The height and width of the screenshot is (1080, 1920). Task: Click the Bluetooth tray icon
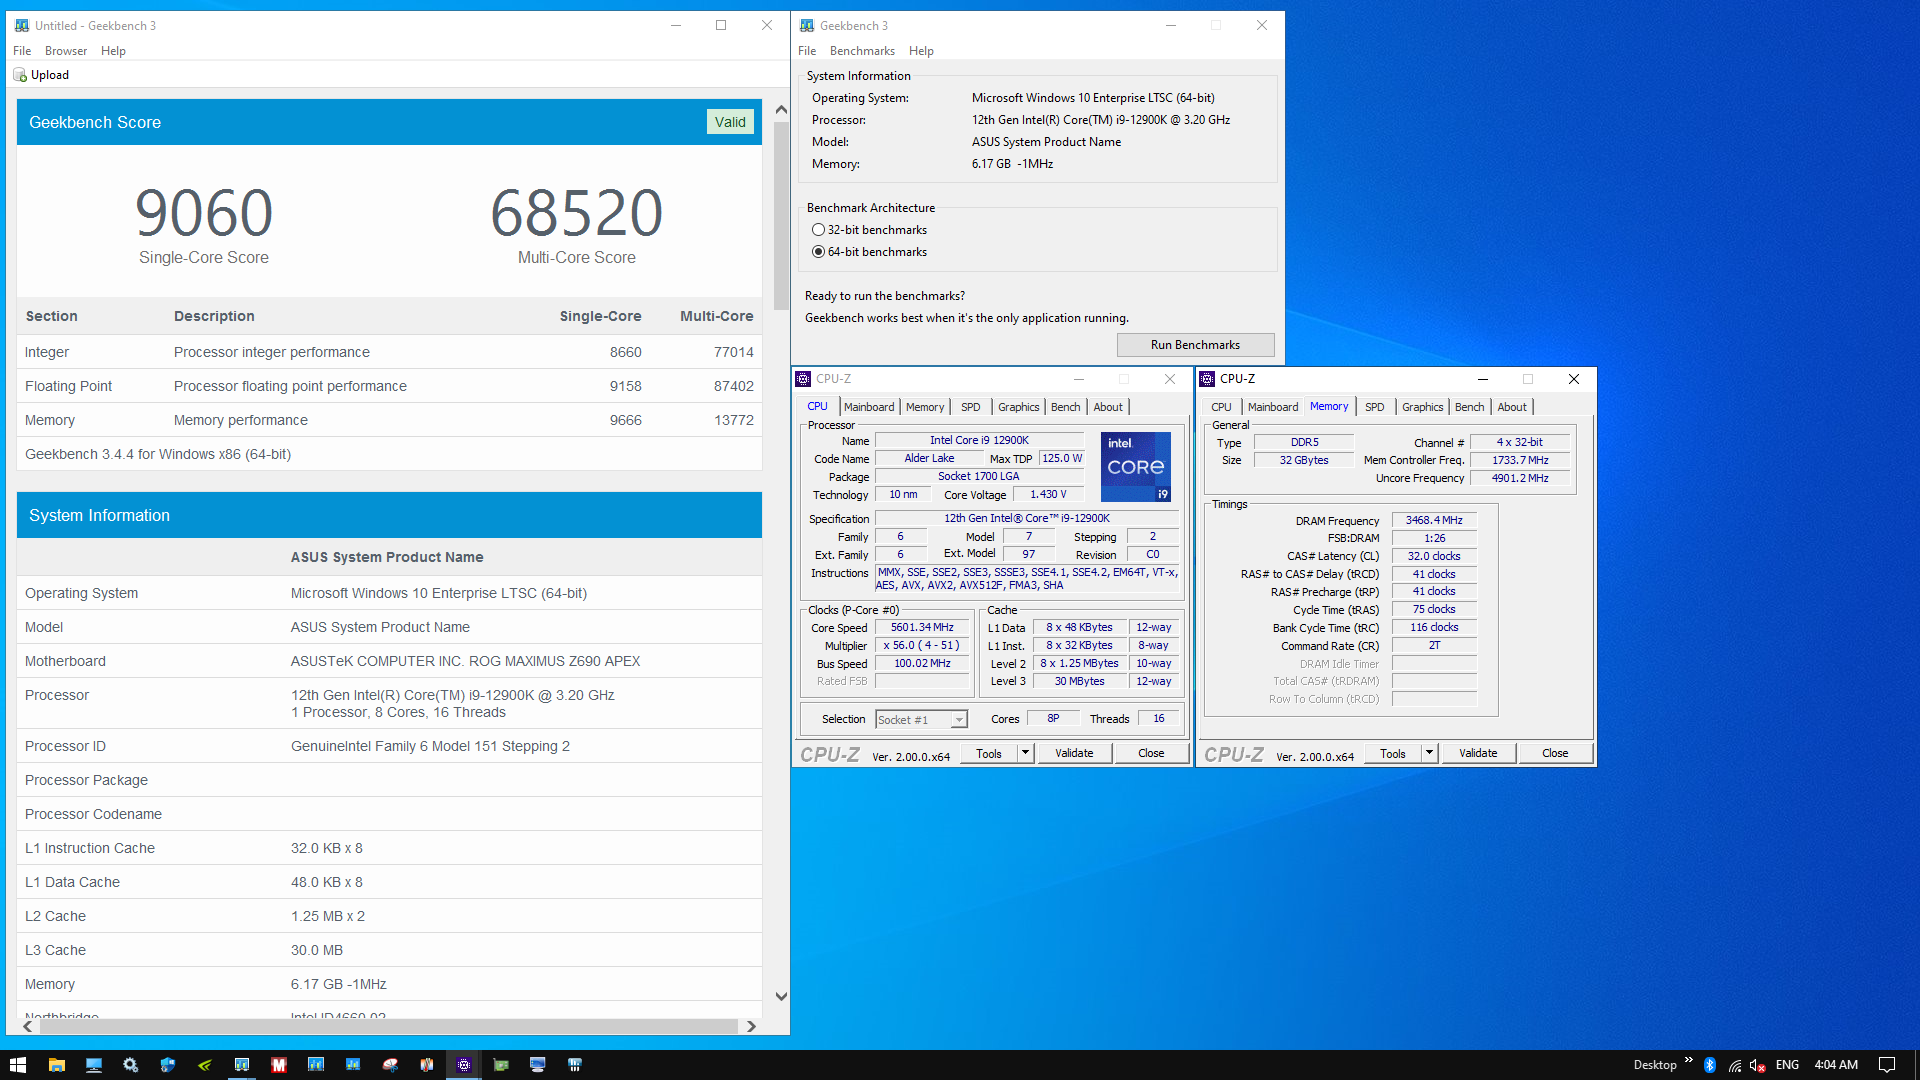pos(1710,1065)
